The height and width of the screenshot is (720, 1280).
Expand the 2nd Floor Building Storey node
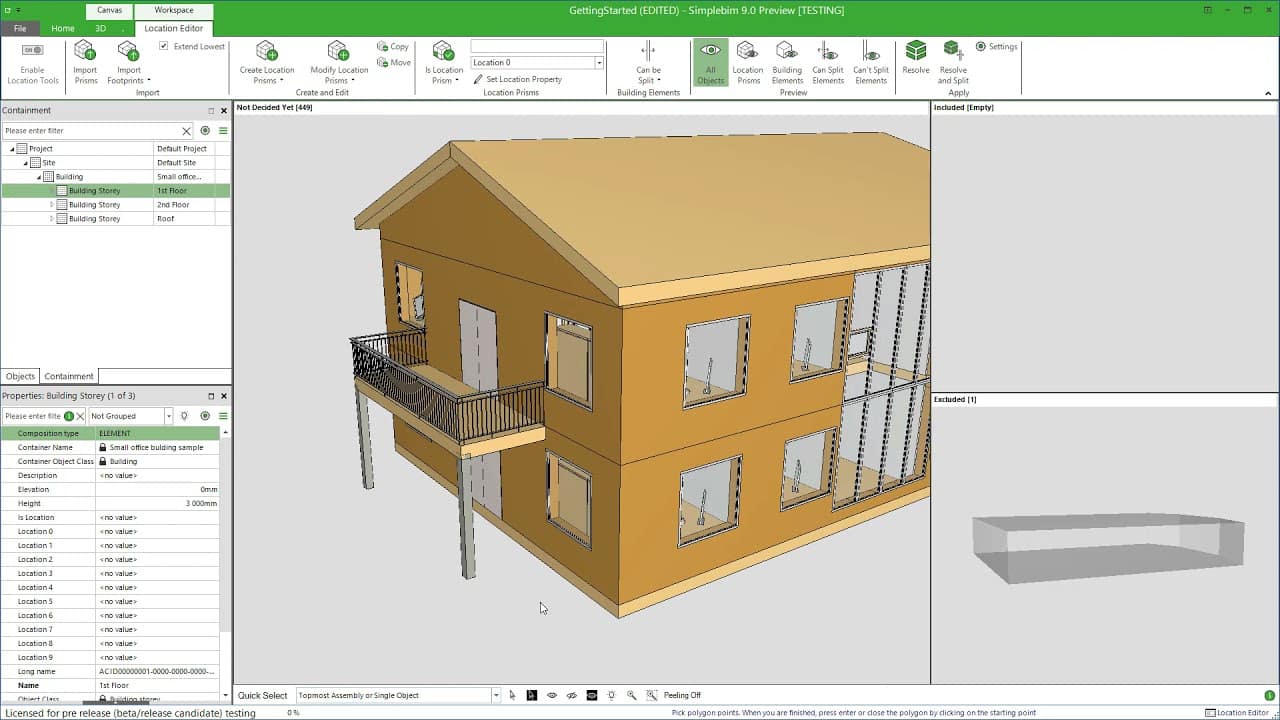52,205
